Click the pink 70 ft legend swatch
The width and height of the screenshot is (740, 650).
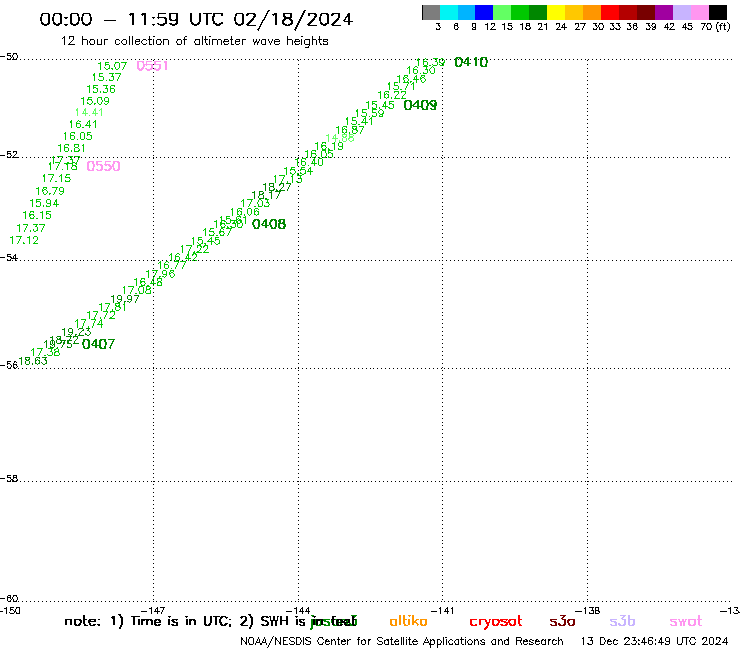(699, 12)
